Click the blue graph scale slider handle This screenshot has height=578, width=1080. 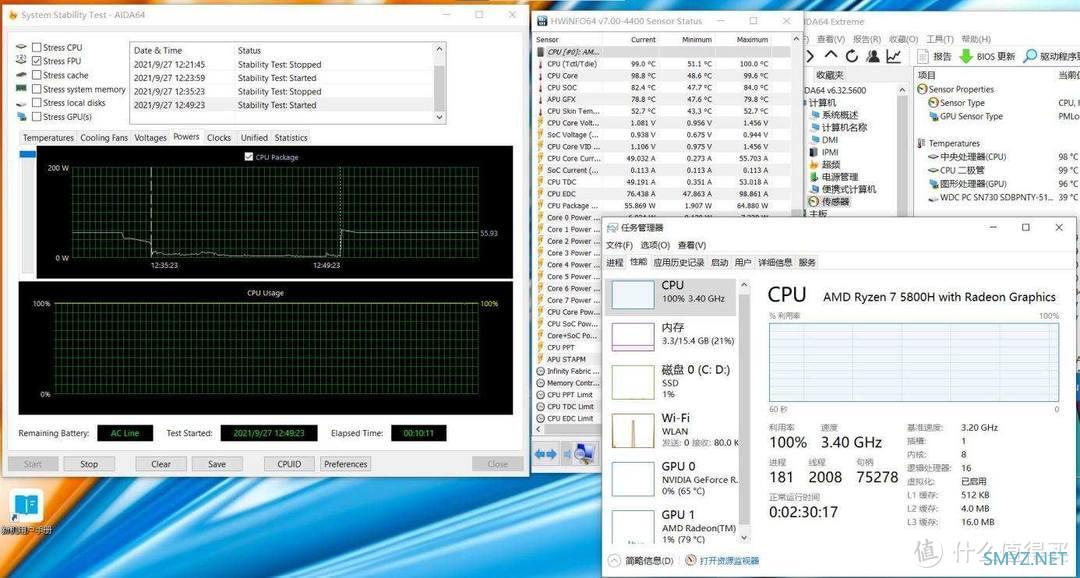pyautogui.click(x=28, y=154)
